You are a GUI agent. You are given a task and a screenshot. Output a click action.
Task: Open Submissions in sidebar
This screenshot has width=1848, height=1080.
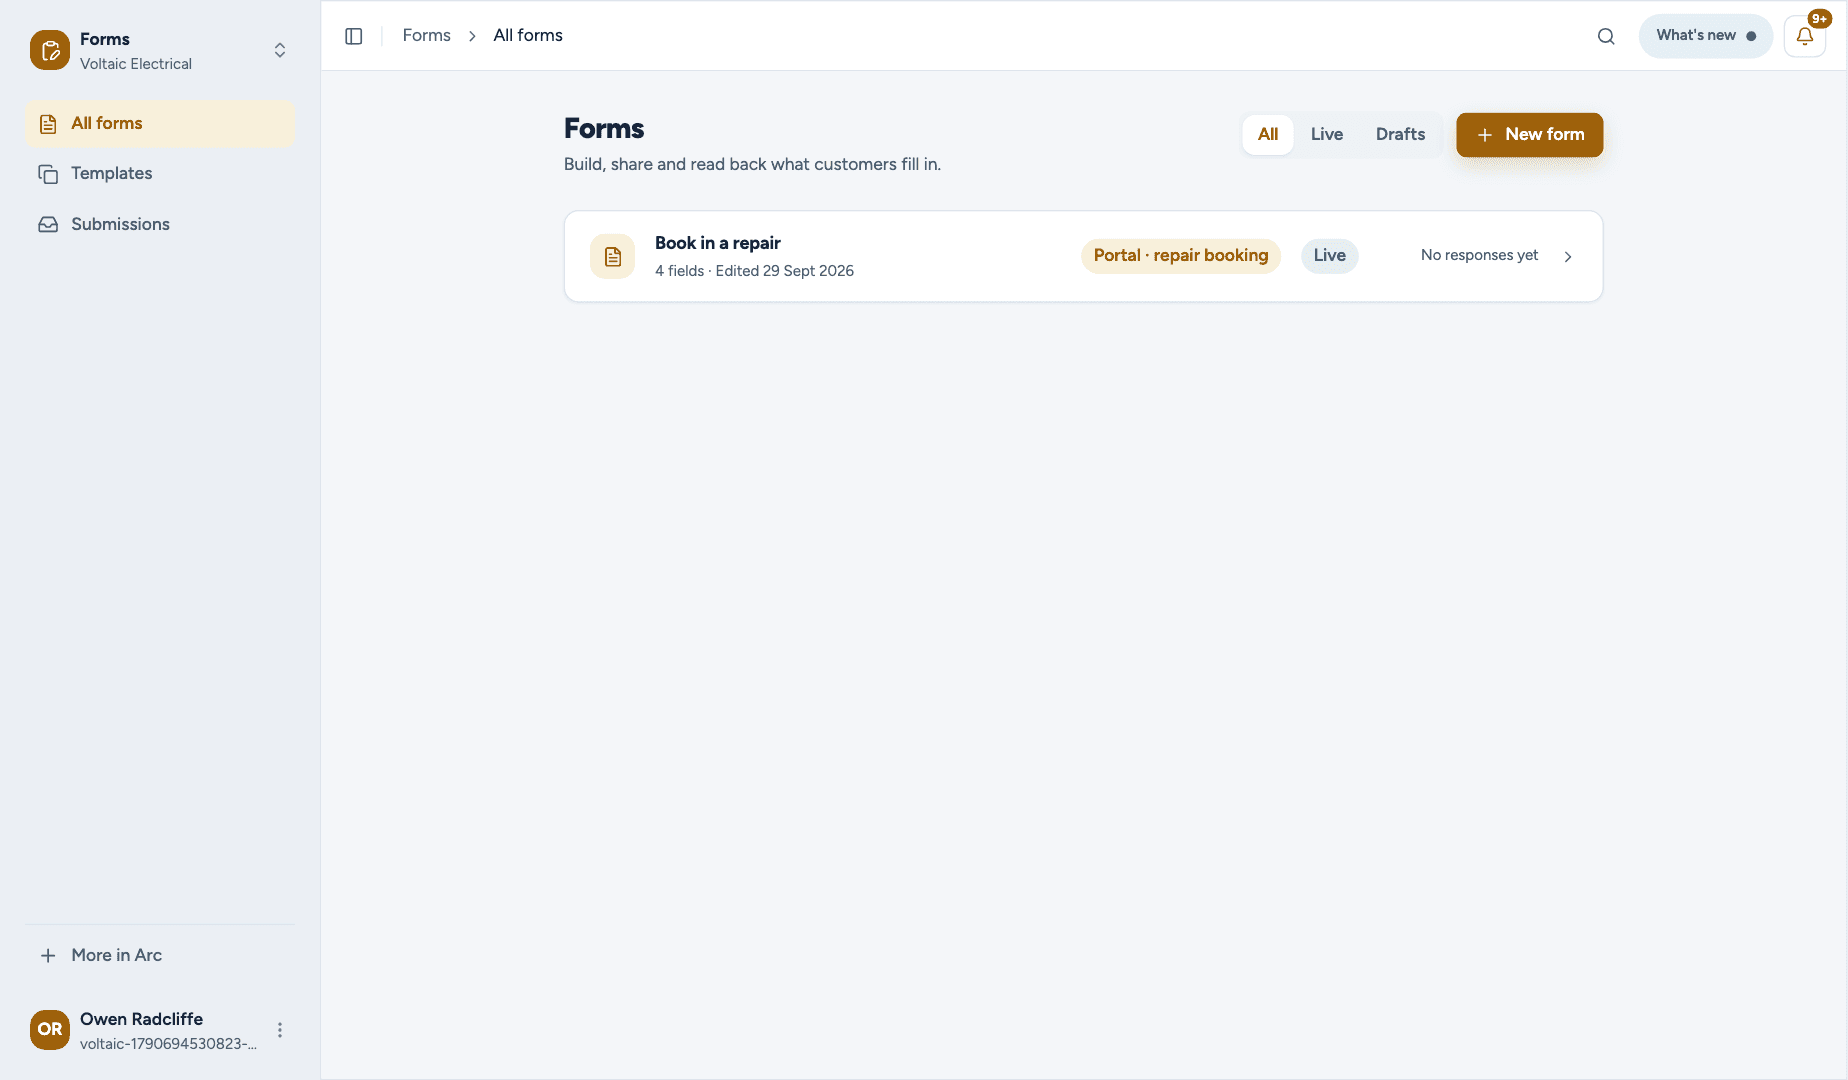pos(160,225)
